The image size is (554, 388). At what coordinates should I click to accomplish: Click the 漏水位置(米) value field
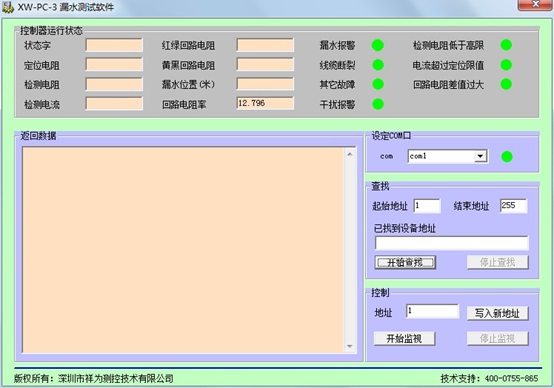pos(265,84)
